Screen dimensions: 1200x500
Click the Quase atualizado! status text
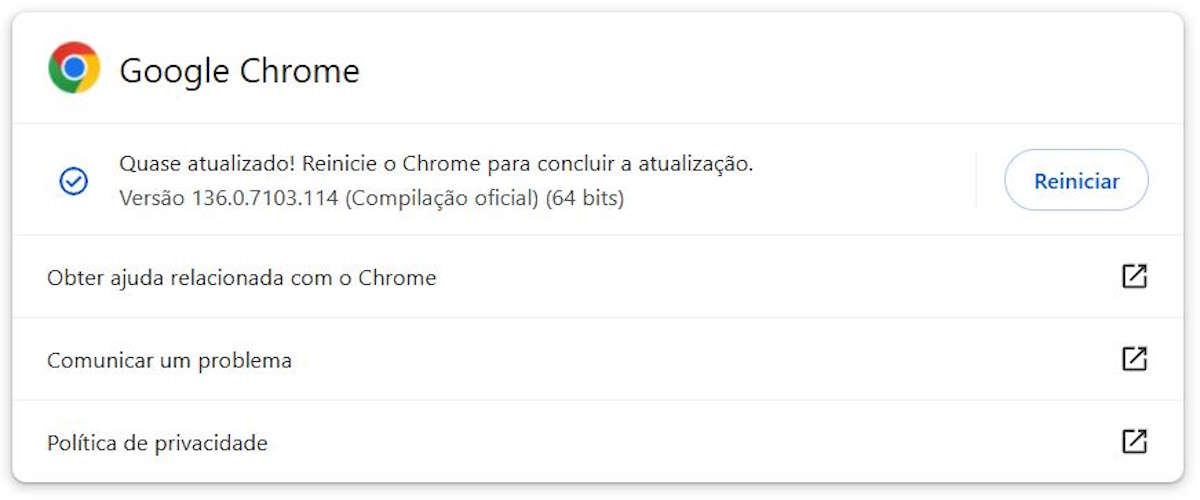(207, 163)
